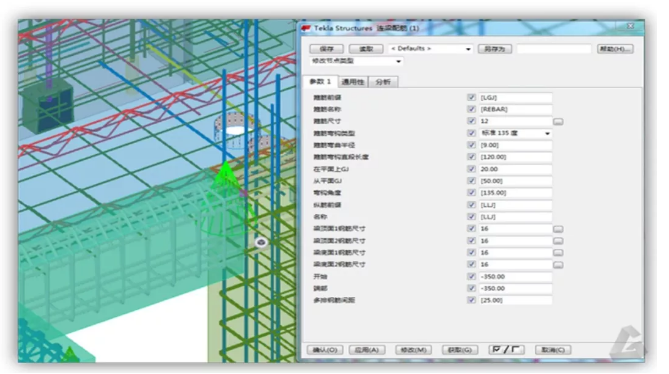This screenshot has width=669, height=374.
Task: Click the 16 field for 梁顶面1钢筋尺寸
Action: tap(515, 229)
